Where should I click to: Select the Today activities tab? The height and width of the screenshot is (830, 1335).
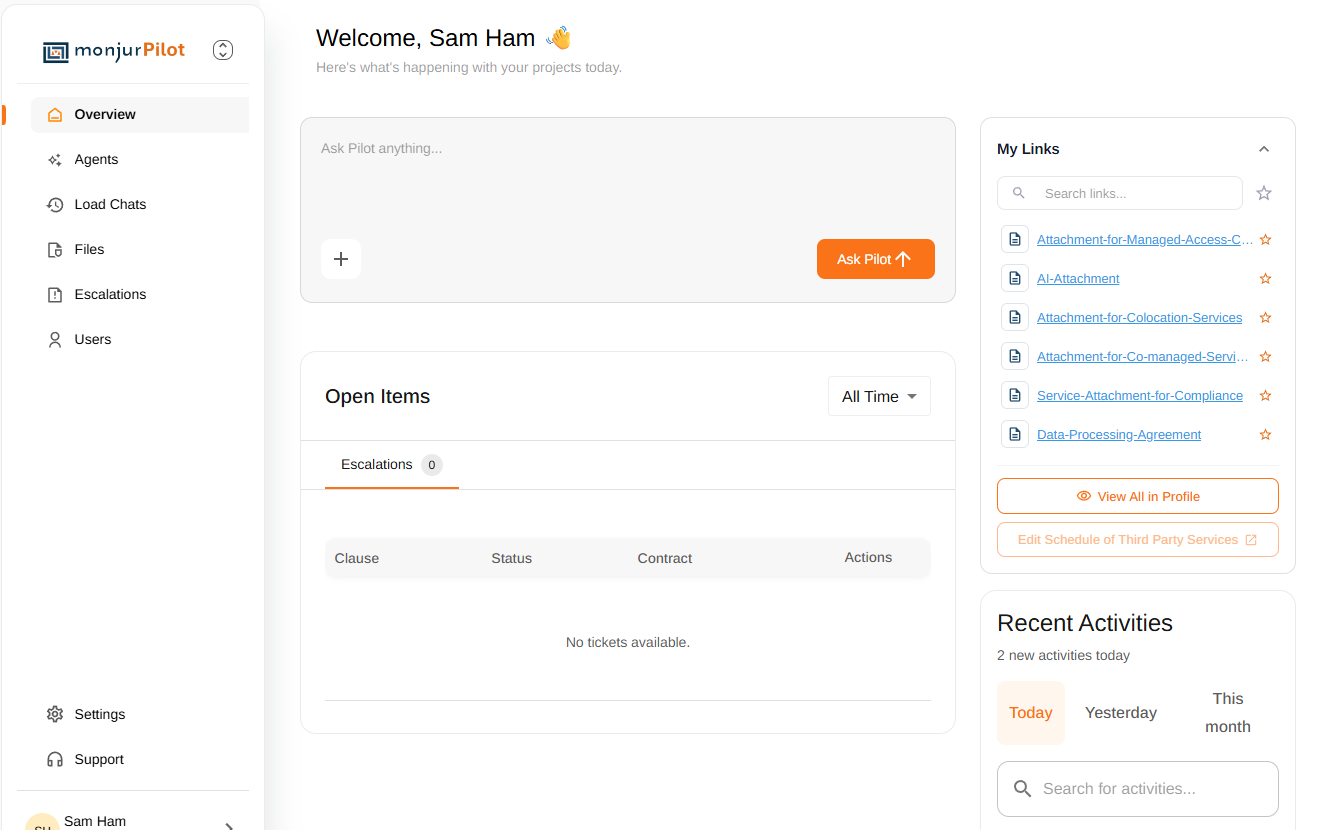tap(1031, 713)
